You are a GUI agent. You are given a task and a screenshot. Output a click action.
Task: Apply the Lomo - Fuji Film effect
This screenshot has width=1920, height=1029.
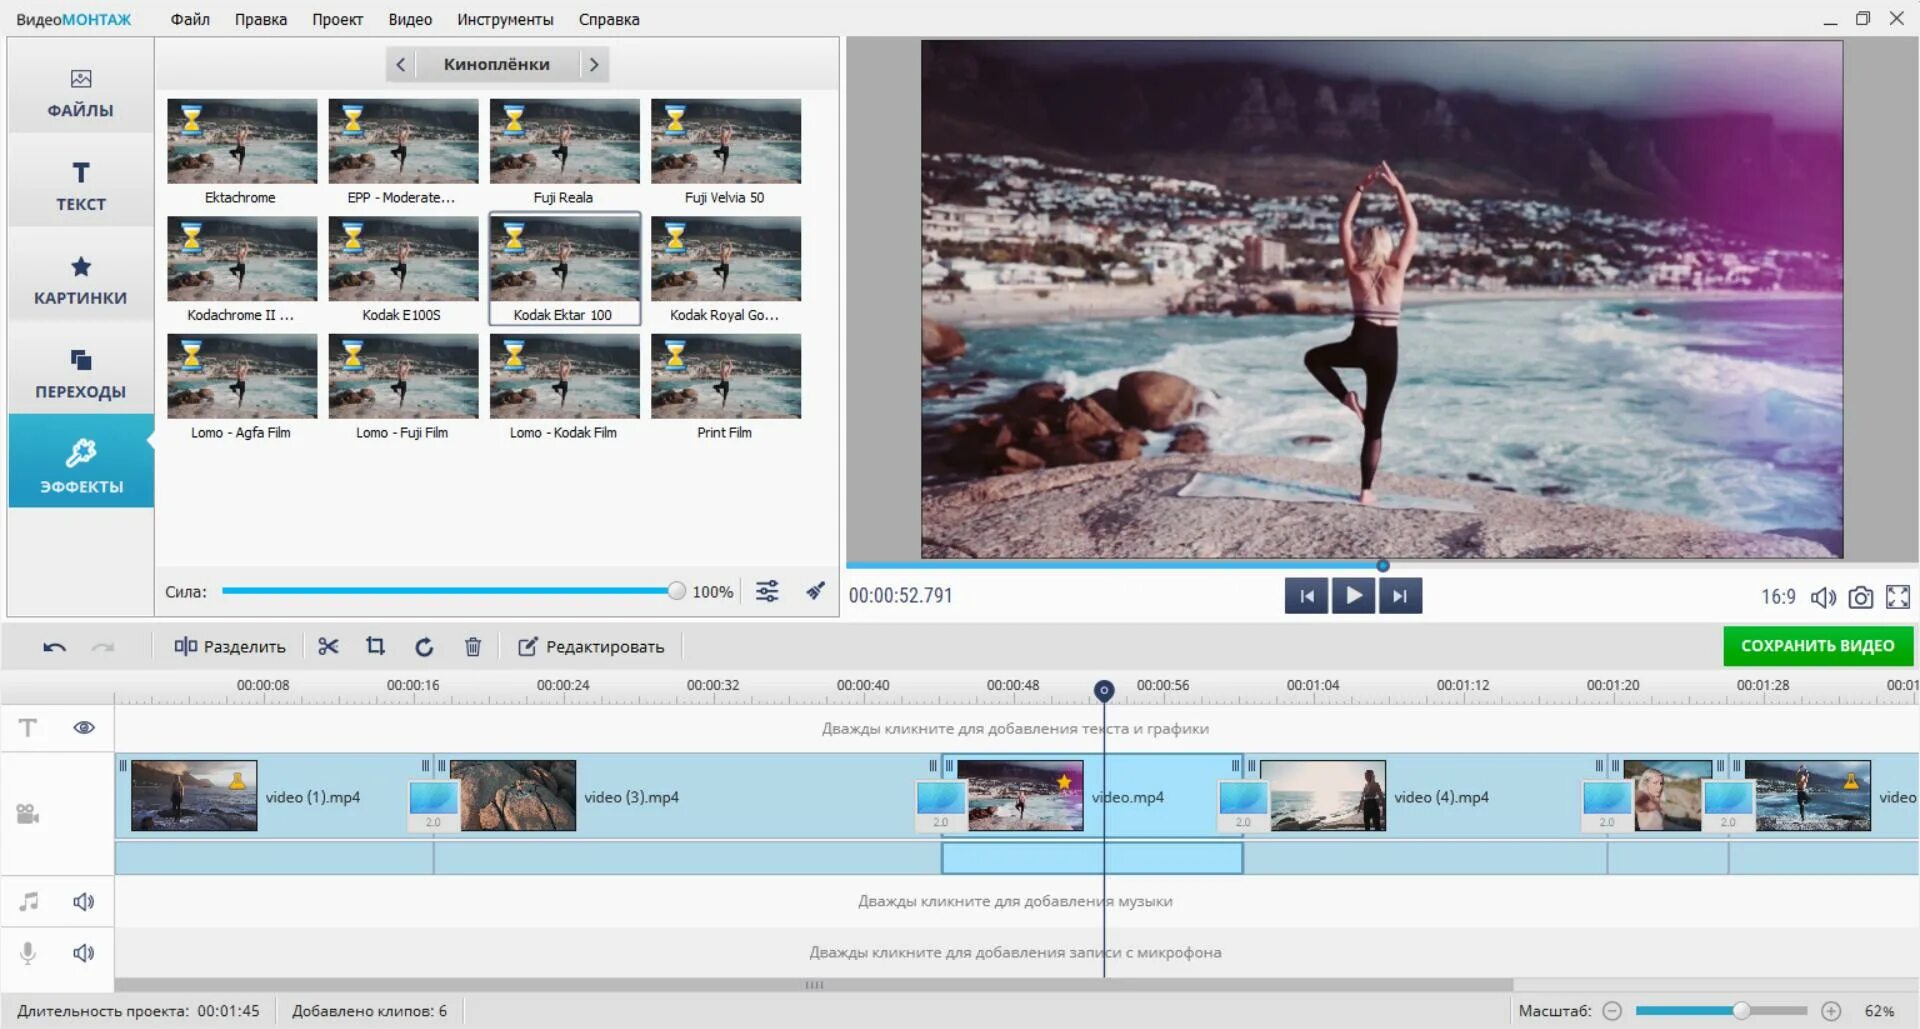403,376
